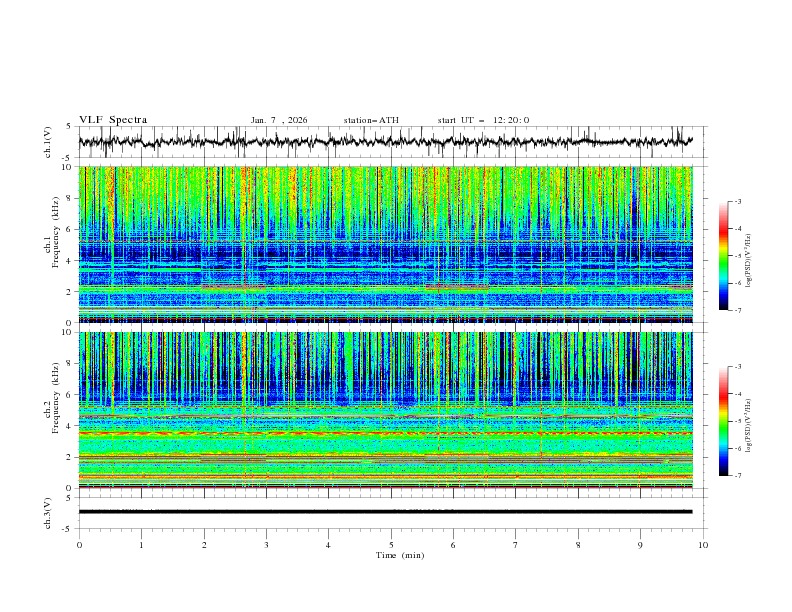Select the start UT 12:20:0 text

tap(483, 120)
